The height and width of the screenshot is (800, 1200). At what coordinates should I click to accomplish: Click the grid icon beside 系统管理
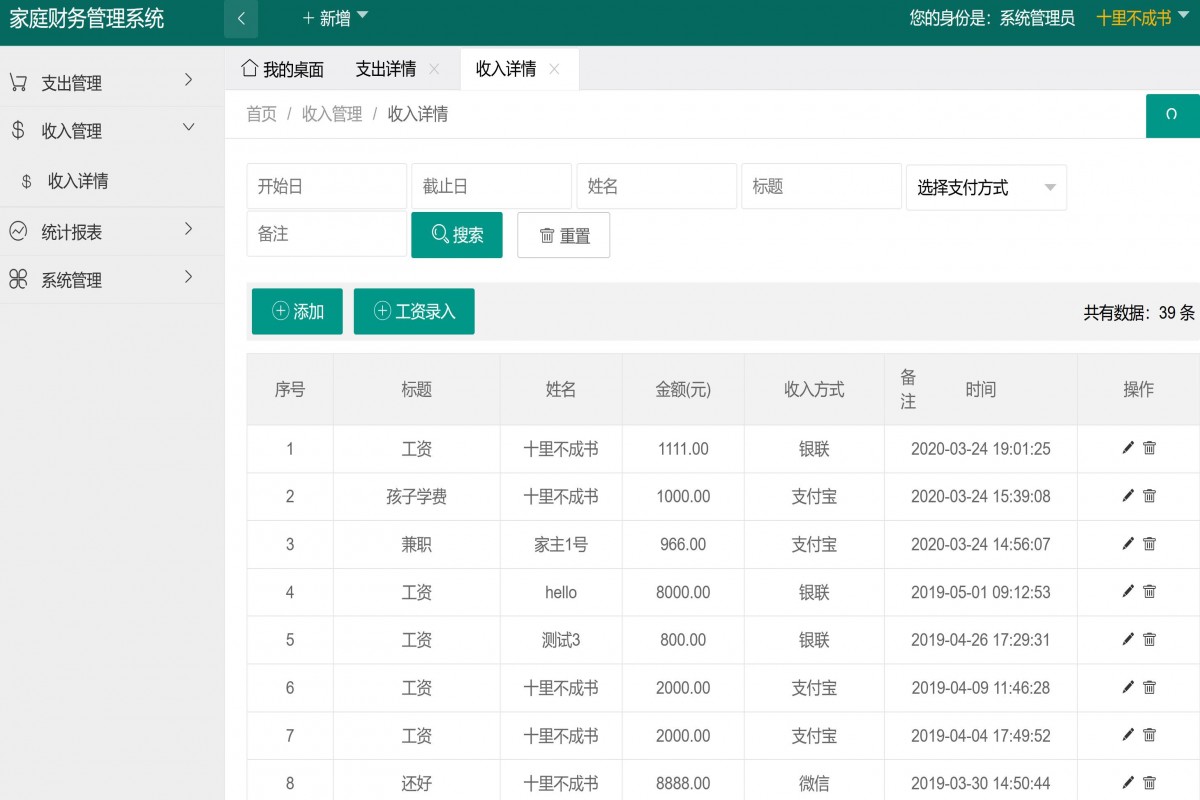click(x=18, y=280)
